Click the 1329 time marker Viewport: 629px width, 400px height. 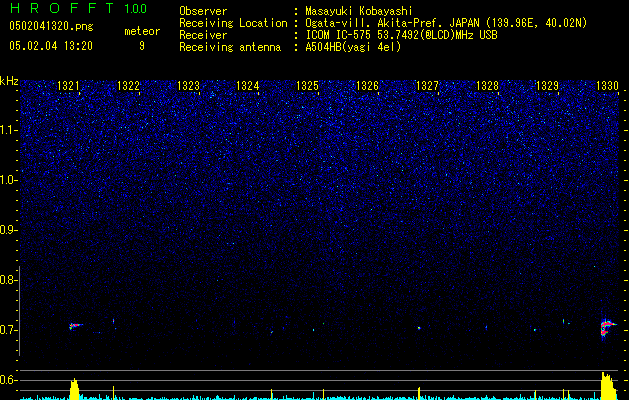(x=547, y=85)
